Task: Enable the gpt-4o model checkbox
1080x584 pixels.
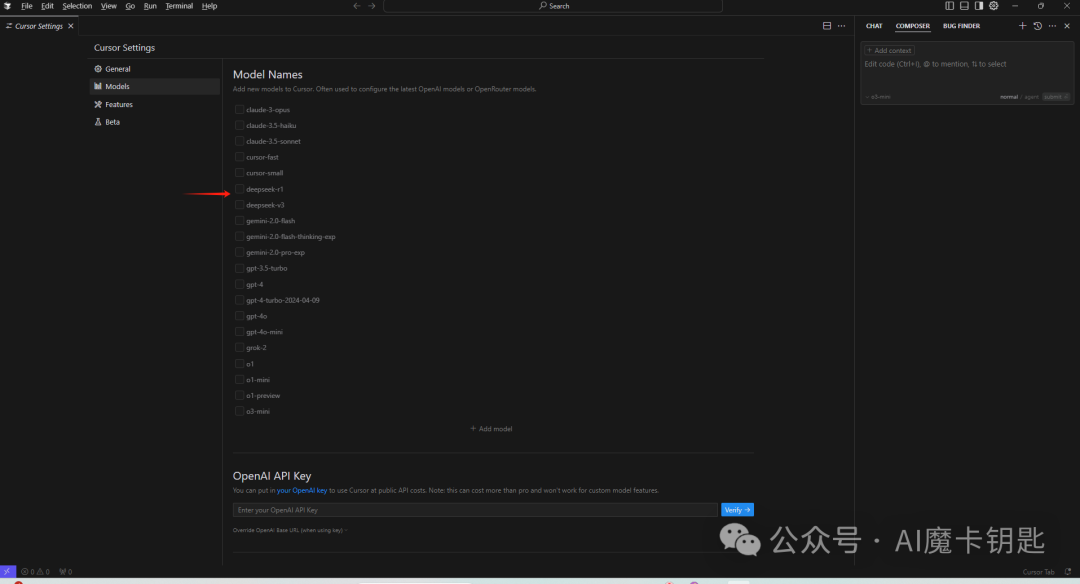Action: coord(239,315)
